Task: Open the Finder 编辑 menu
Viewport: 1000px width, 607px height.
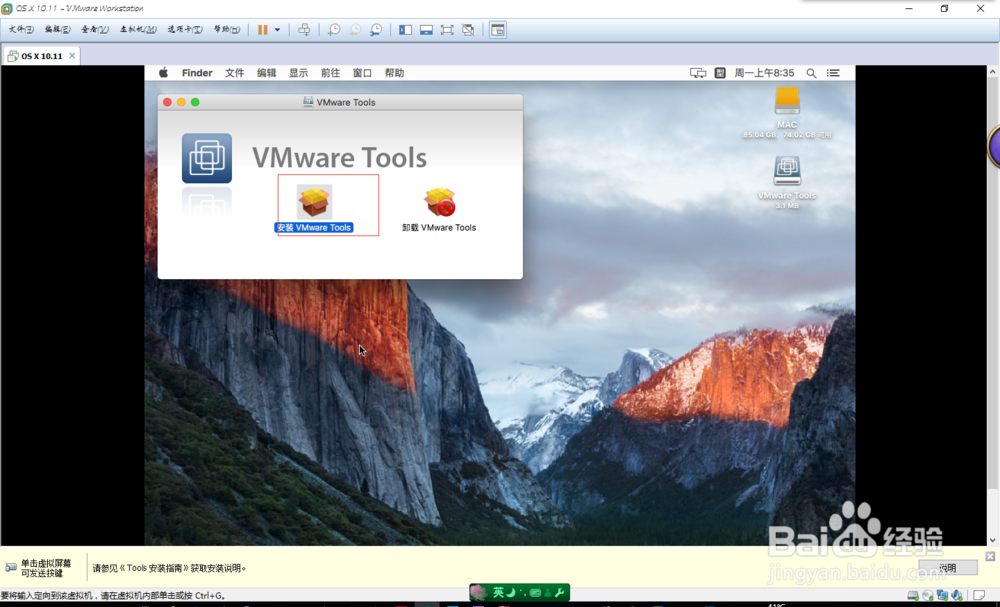Action: coord(267,73)
